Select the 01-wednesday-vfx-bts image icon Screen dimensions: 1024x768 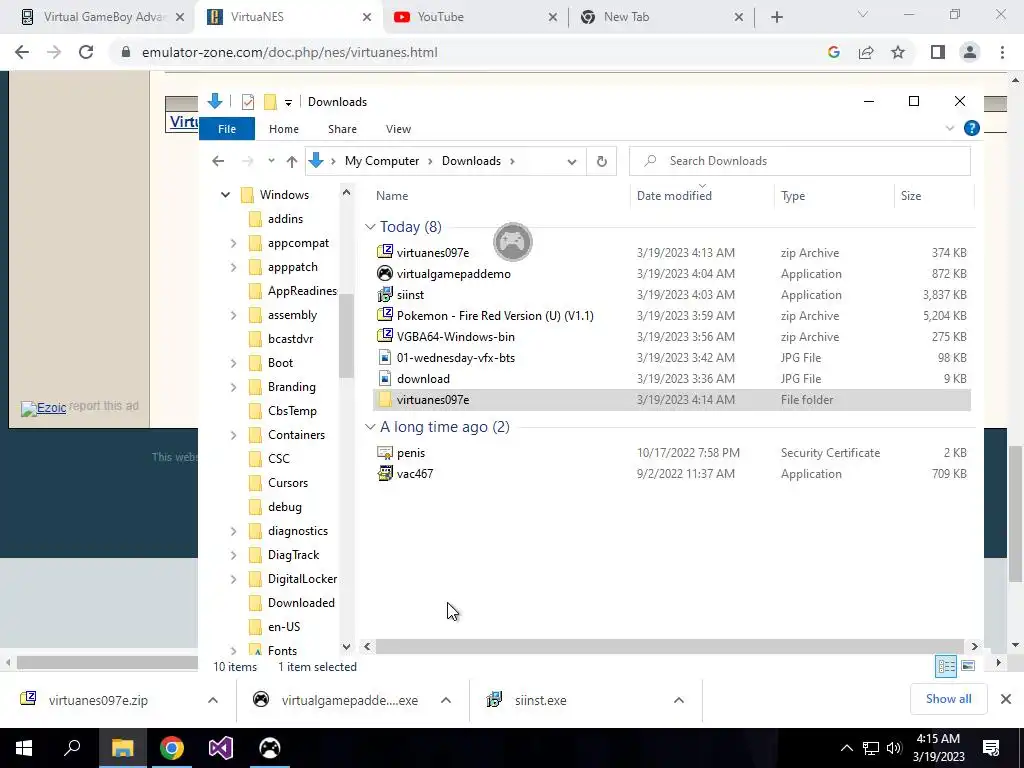(385, 357)
